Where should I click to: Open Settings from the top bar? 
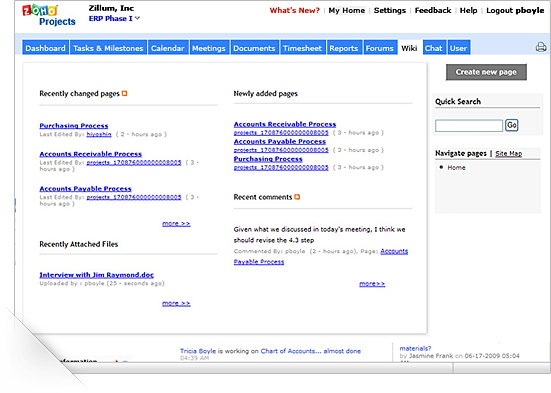390,11
